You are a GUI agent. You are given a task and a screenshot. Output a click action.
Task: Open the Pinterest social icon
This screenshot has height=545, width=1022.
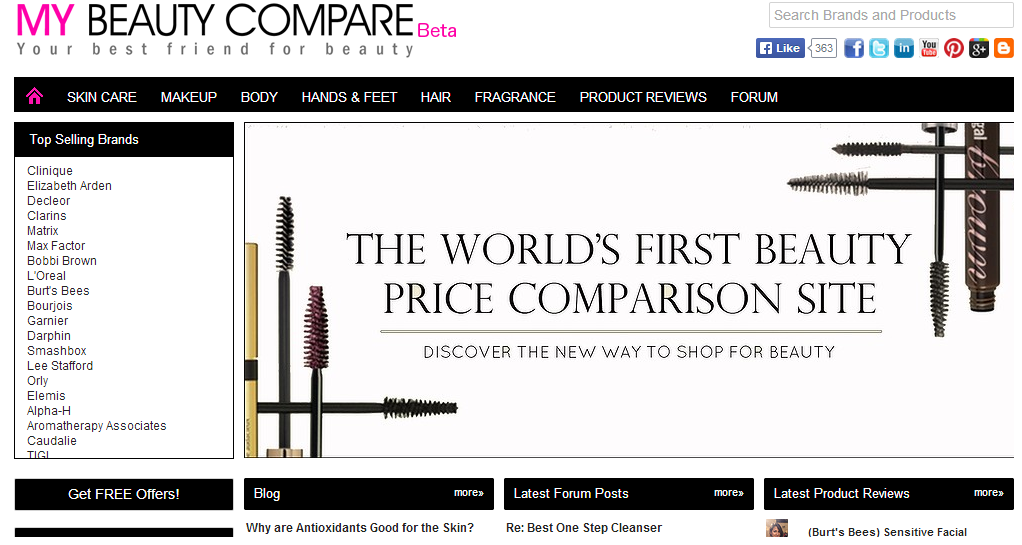point(954,48)
